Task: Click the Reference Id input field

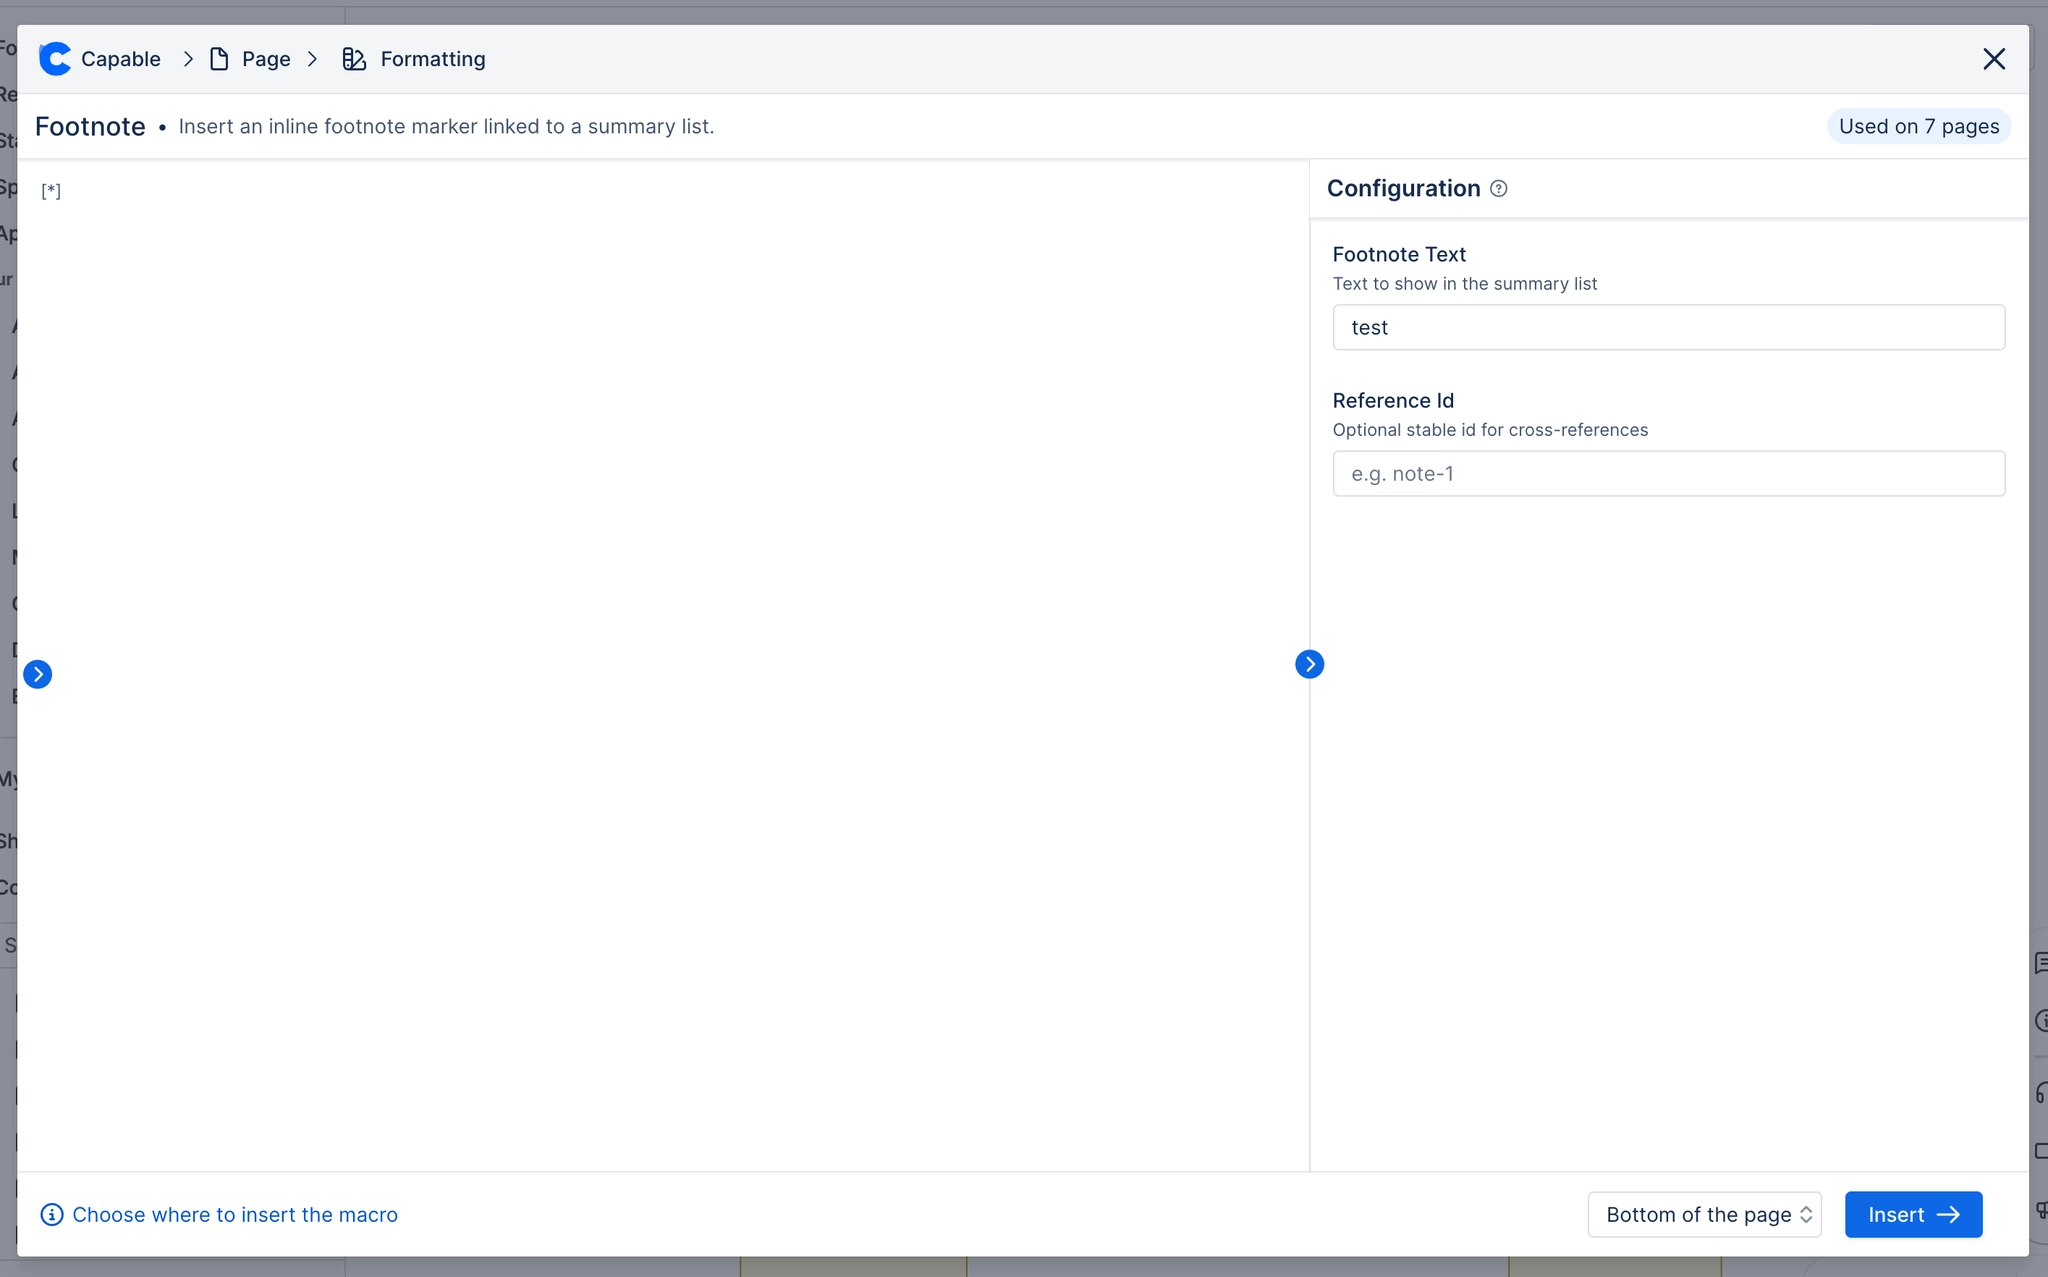Action: [x=1668, y=473]
